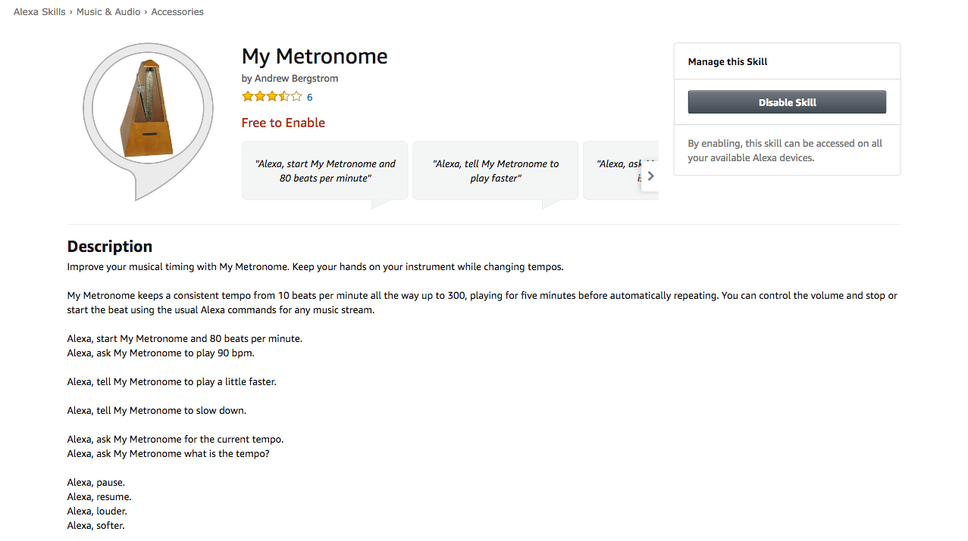Screen dimensions: 968x541
Task: Go to Music & Audio breadcrumb category
Action: (x=108, y=12)
